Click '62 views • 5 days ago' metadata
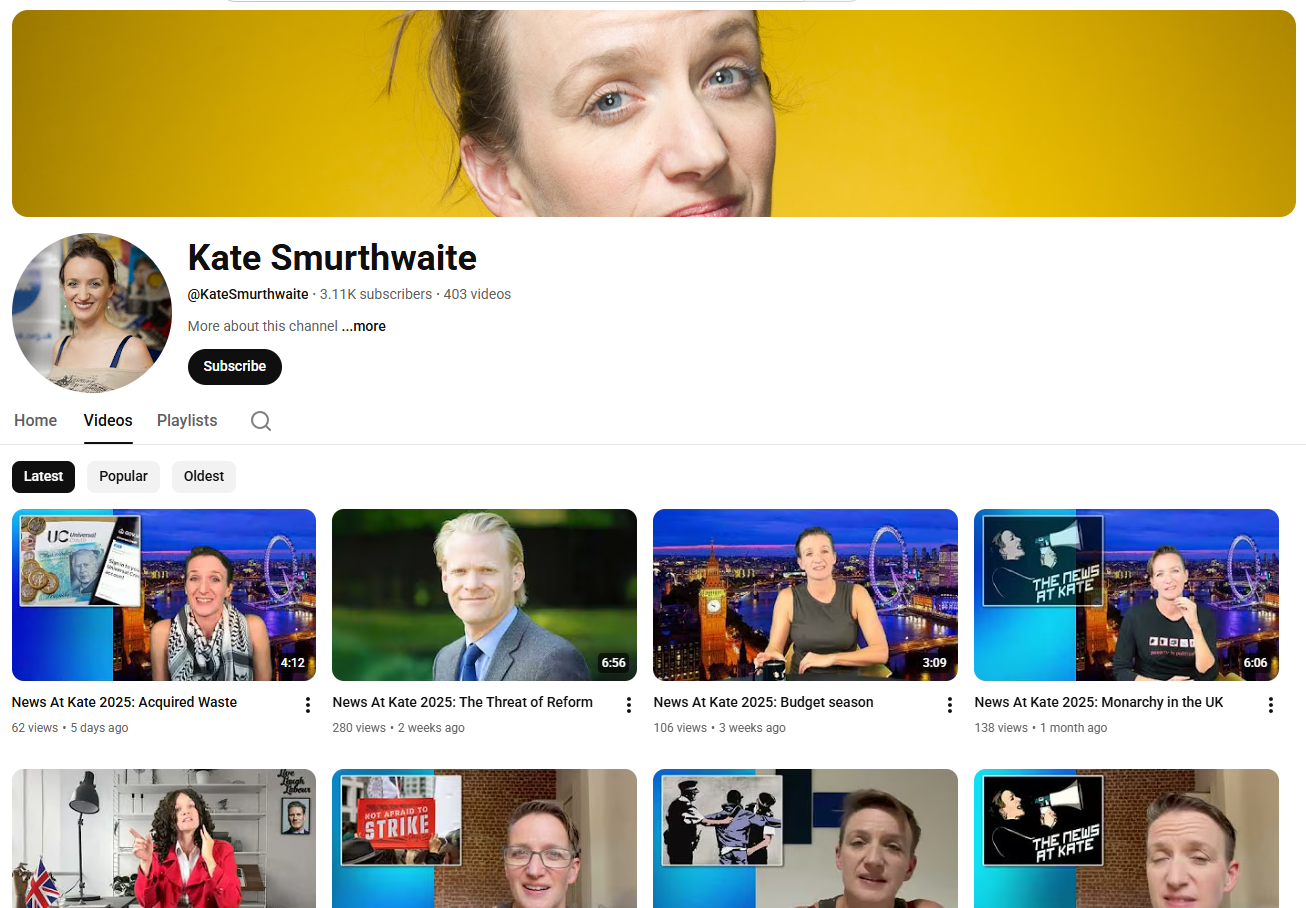This screenshot has width=1306, height=908. (x=70, y=728)
